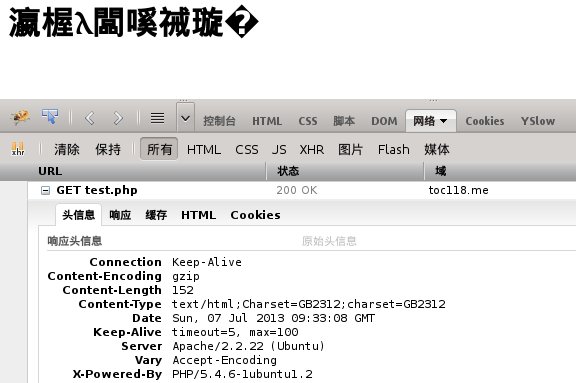Select the 所有 filter button
This screenshot has width=576, height=383.
point(159,149)
